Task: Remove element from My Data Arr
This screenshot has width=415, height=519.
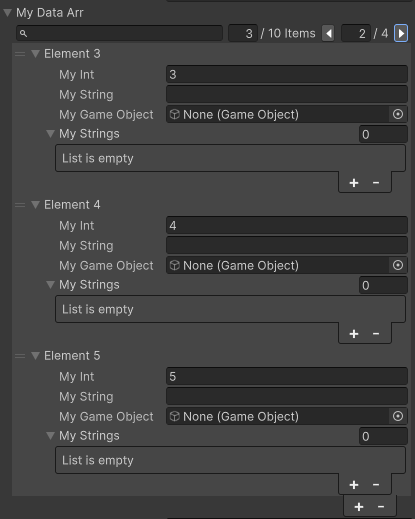Action: click(381, 507)
